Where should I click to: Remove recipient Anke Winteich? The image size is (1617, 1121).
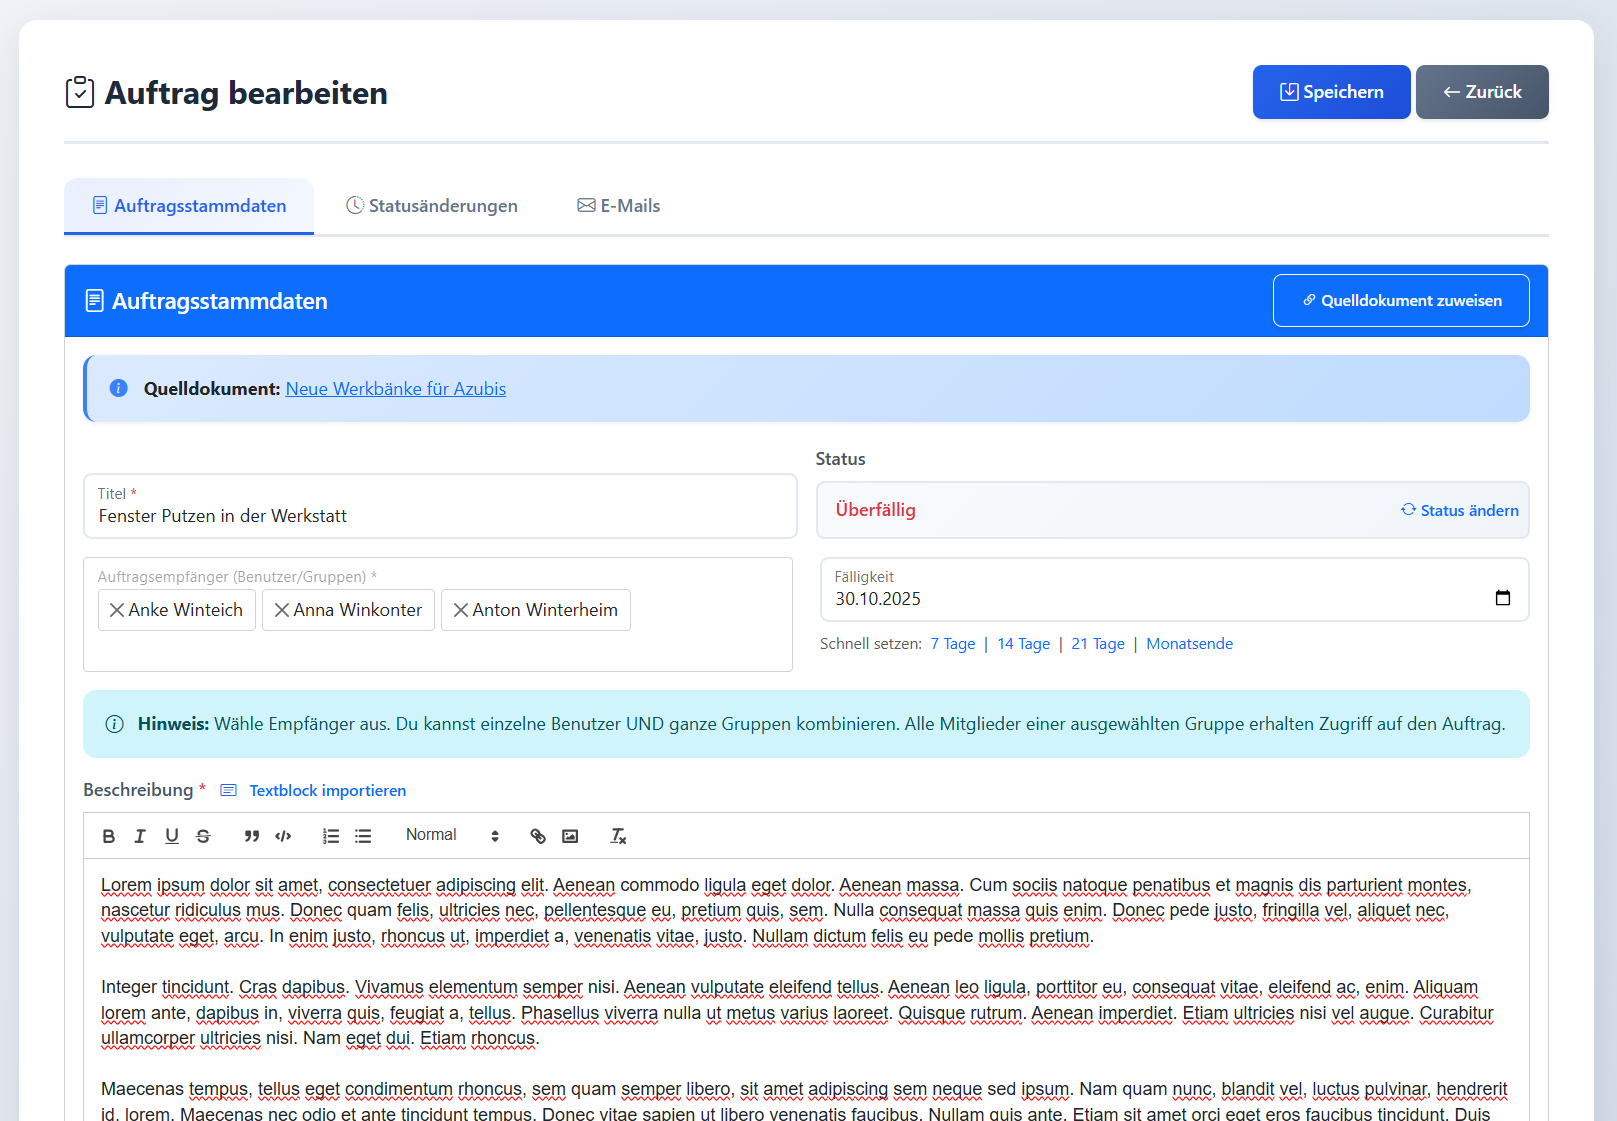tap(117, 610)
